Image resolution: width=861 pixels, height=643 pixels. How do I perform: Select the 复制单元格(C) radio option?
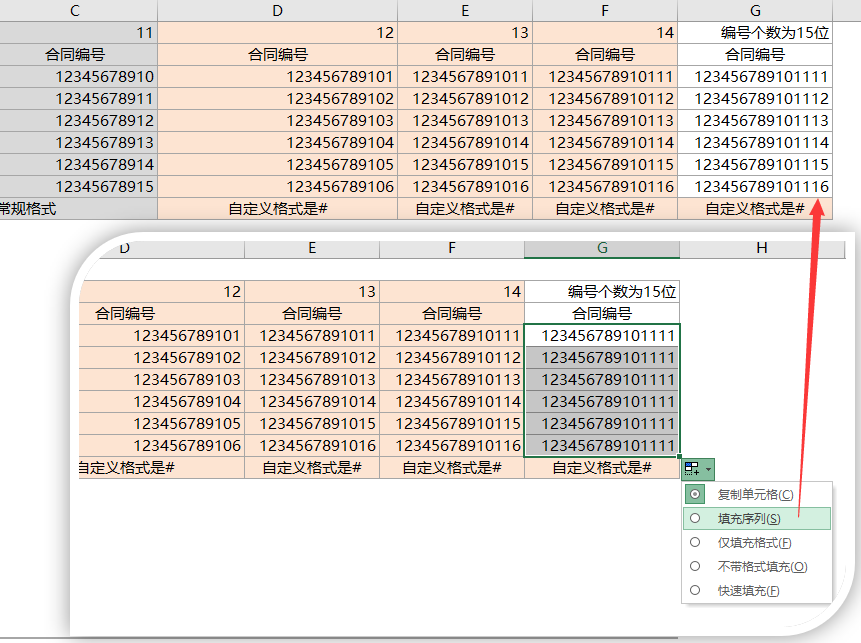(x=757, y=494)
